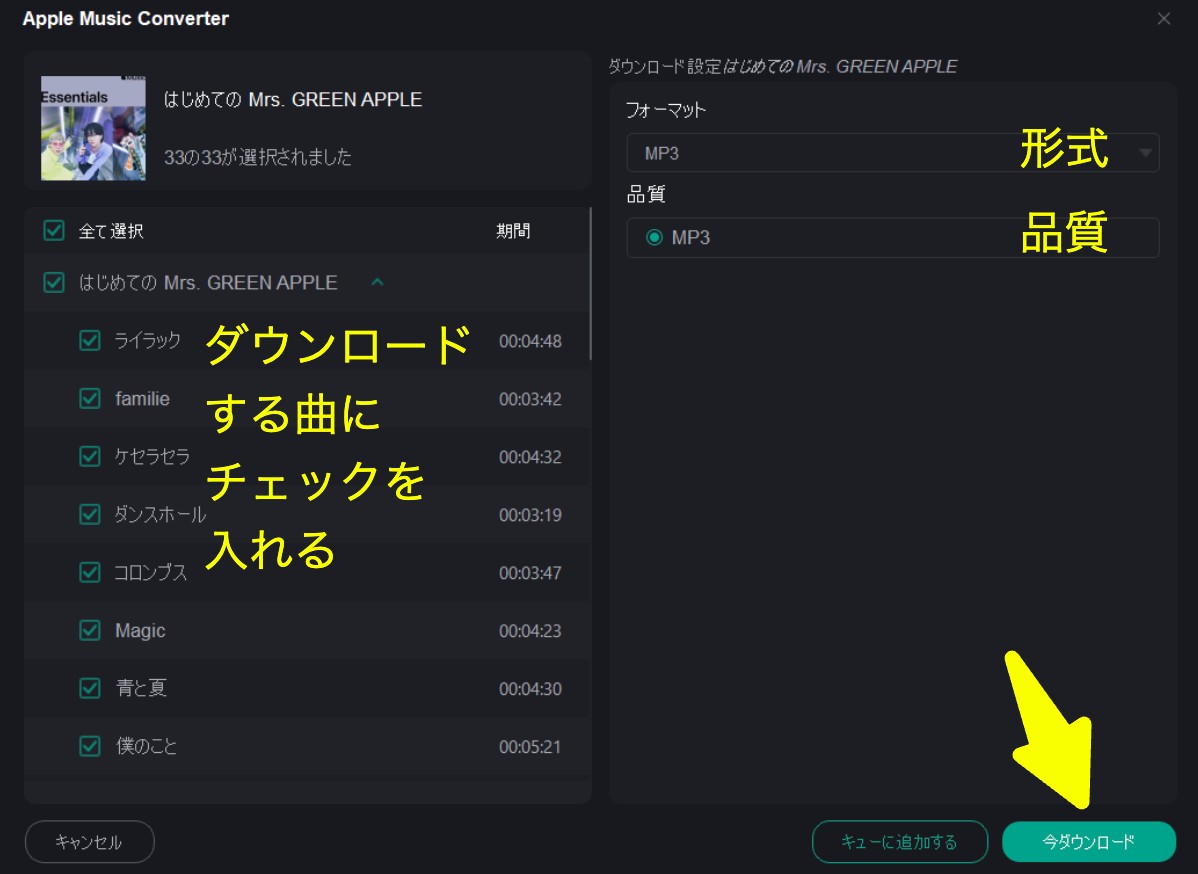Click the duration 00:05:21
Screen dimensions: 1198x874
click(x=530, y=746)
